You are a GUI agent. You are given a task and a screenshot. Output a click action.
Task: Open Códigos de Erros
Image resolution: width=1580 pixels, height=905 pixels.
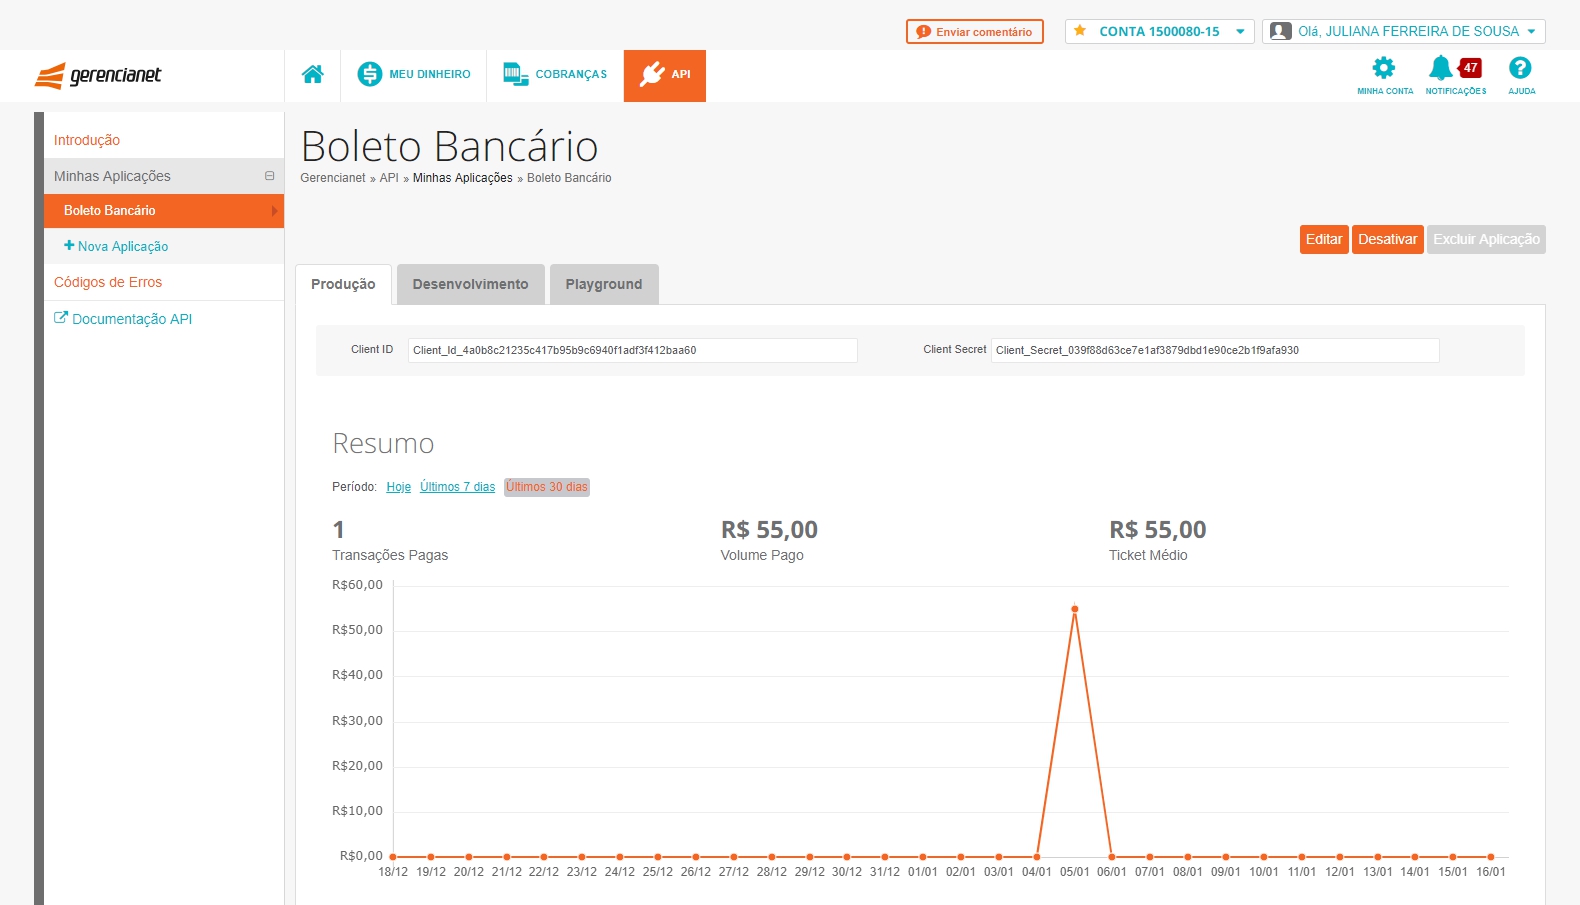(x=108, y=283)
